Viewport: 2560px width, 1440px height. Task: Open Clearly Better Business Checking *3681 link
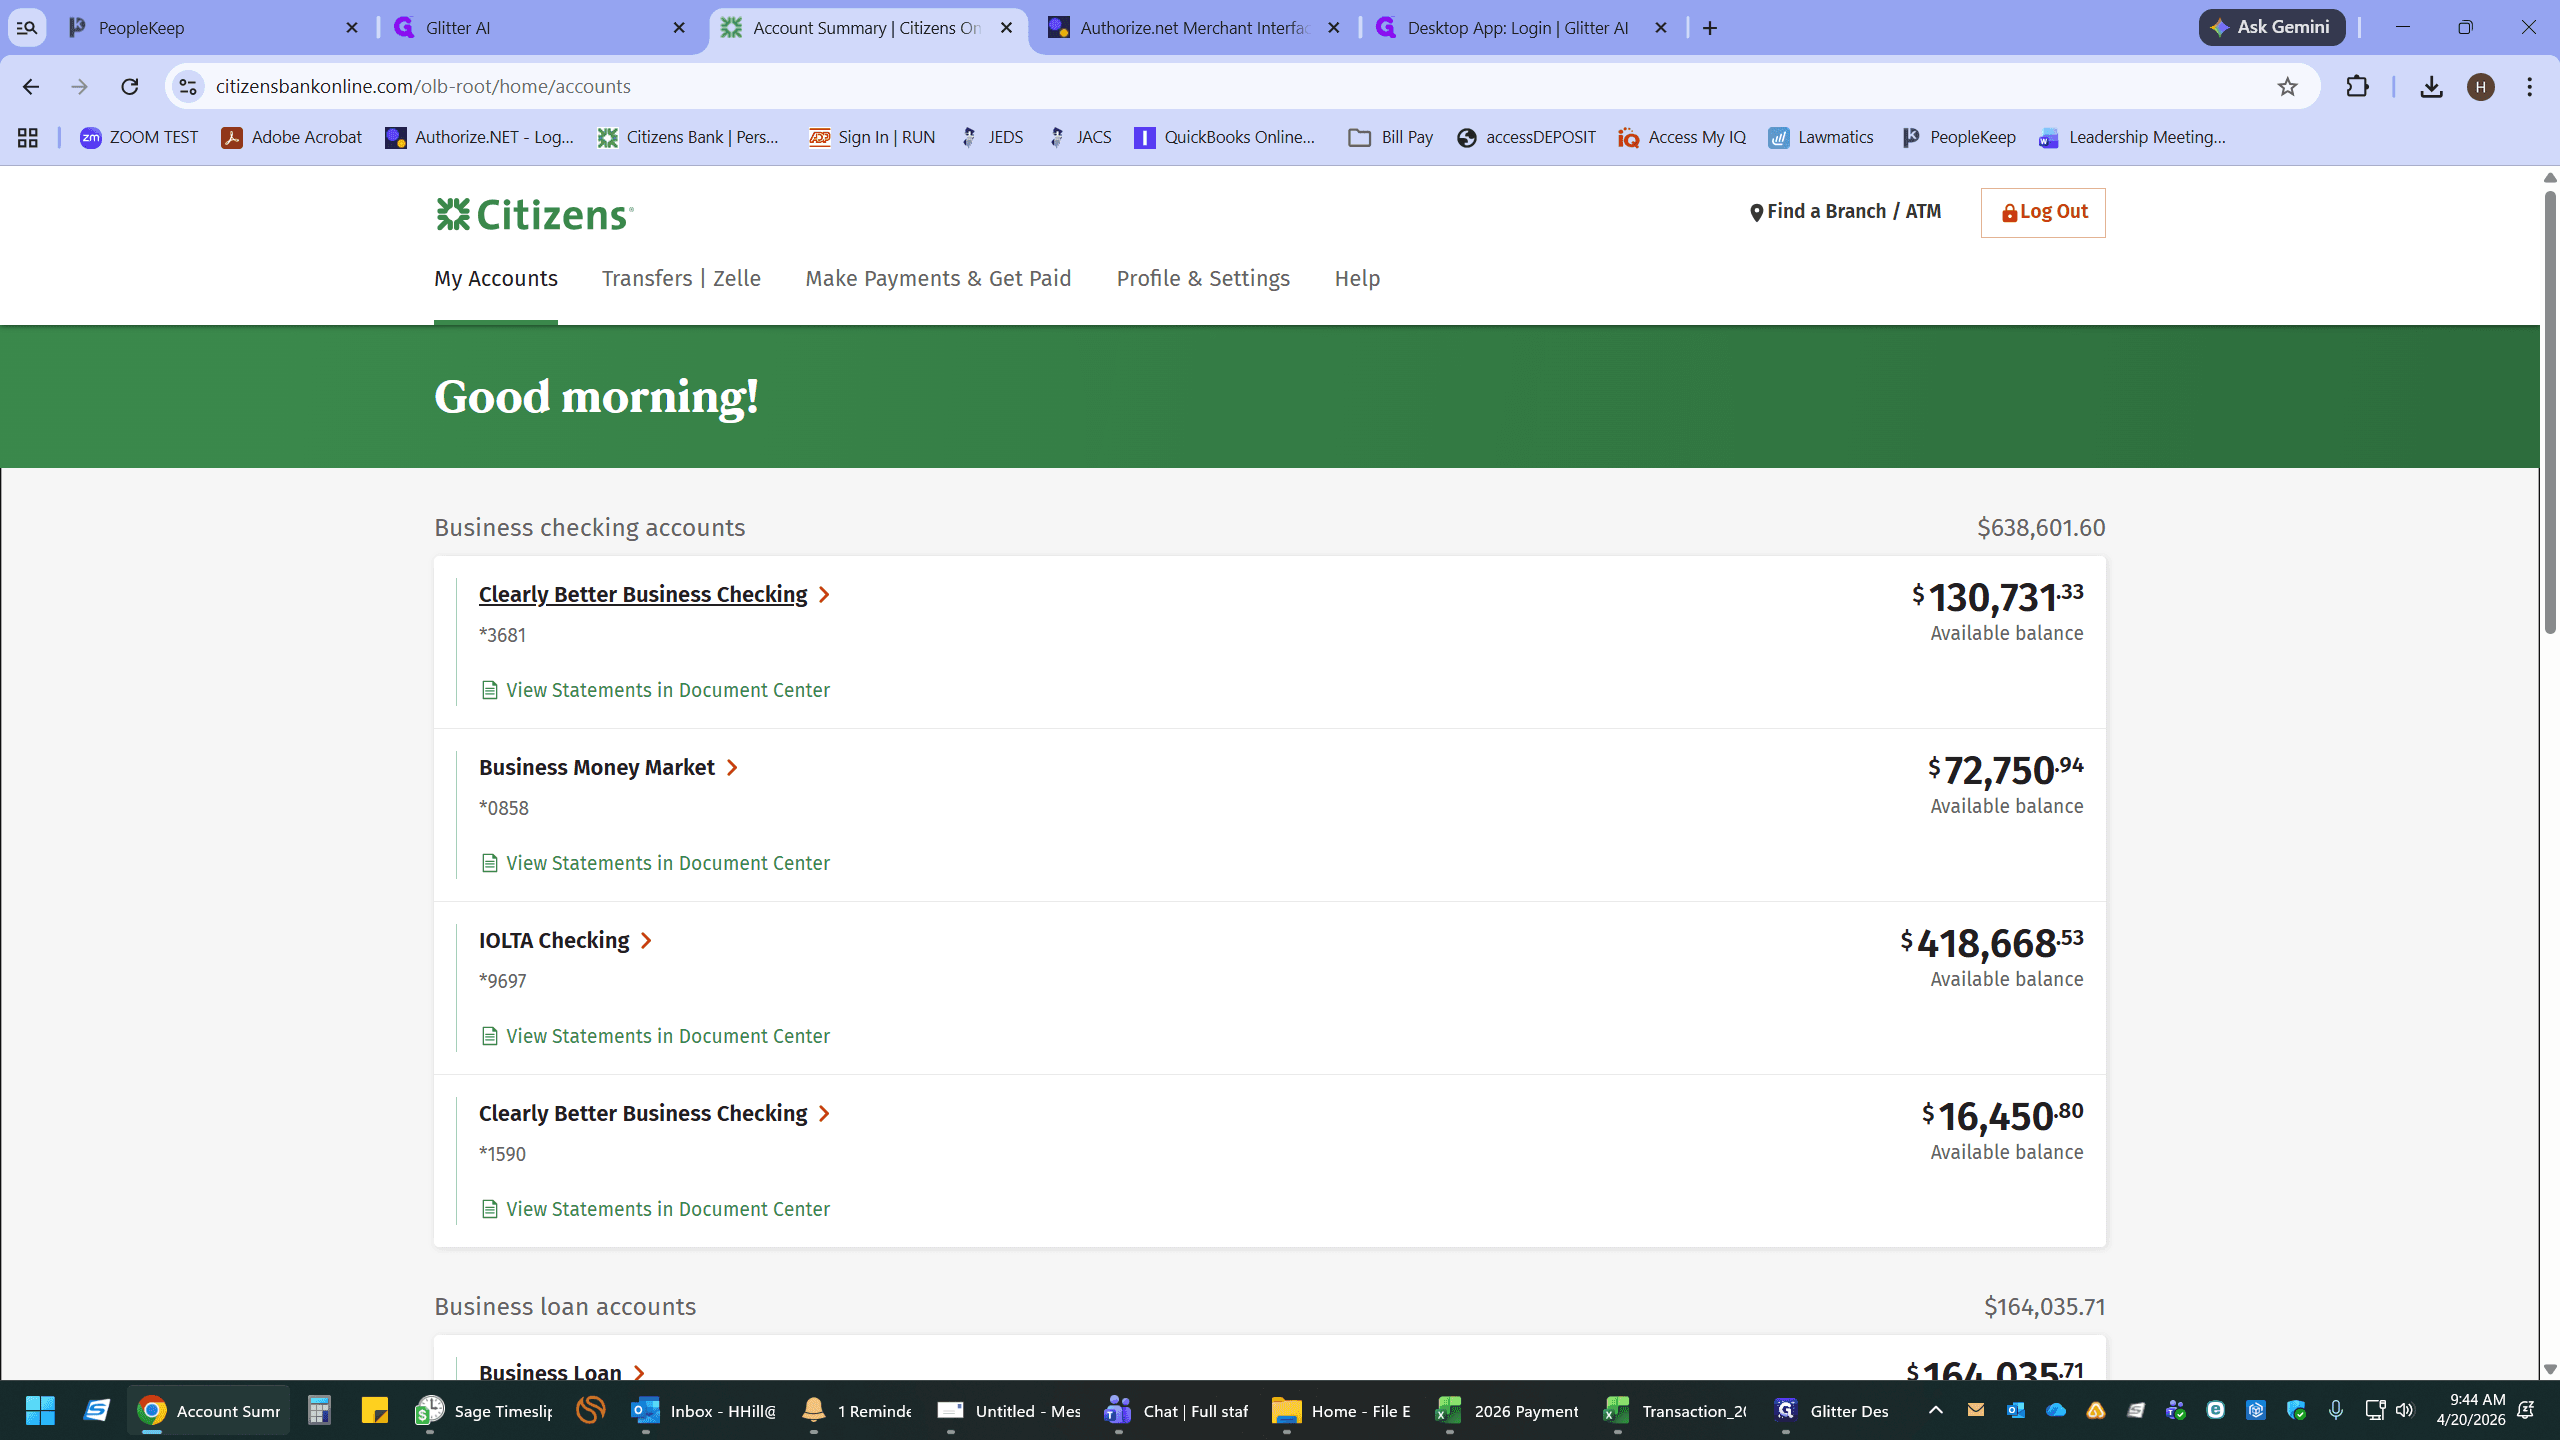[643, 595]
